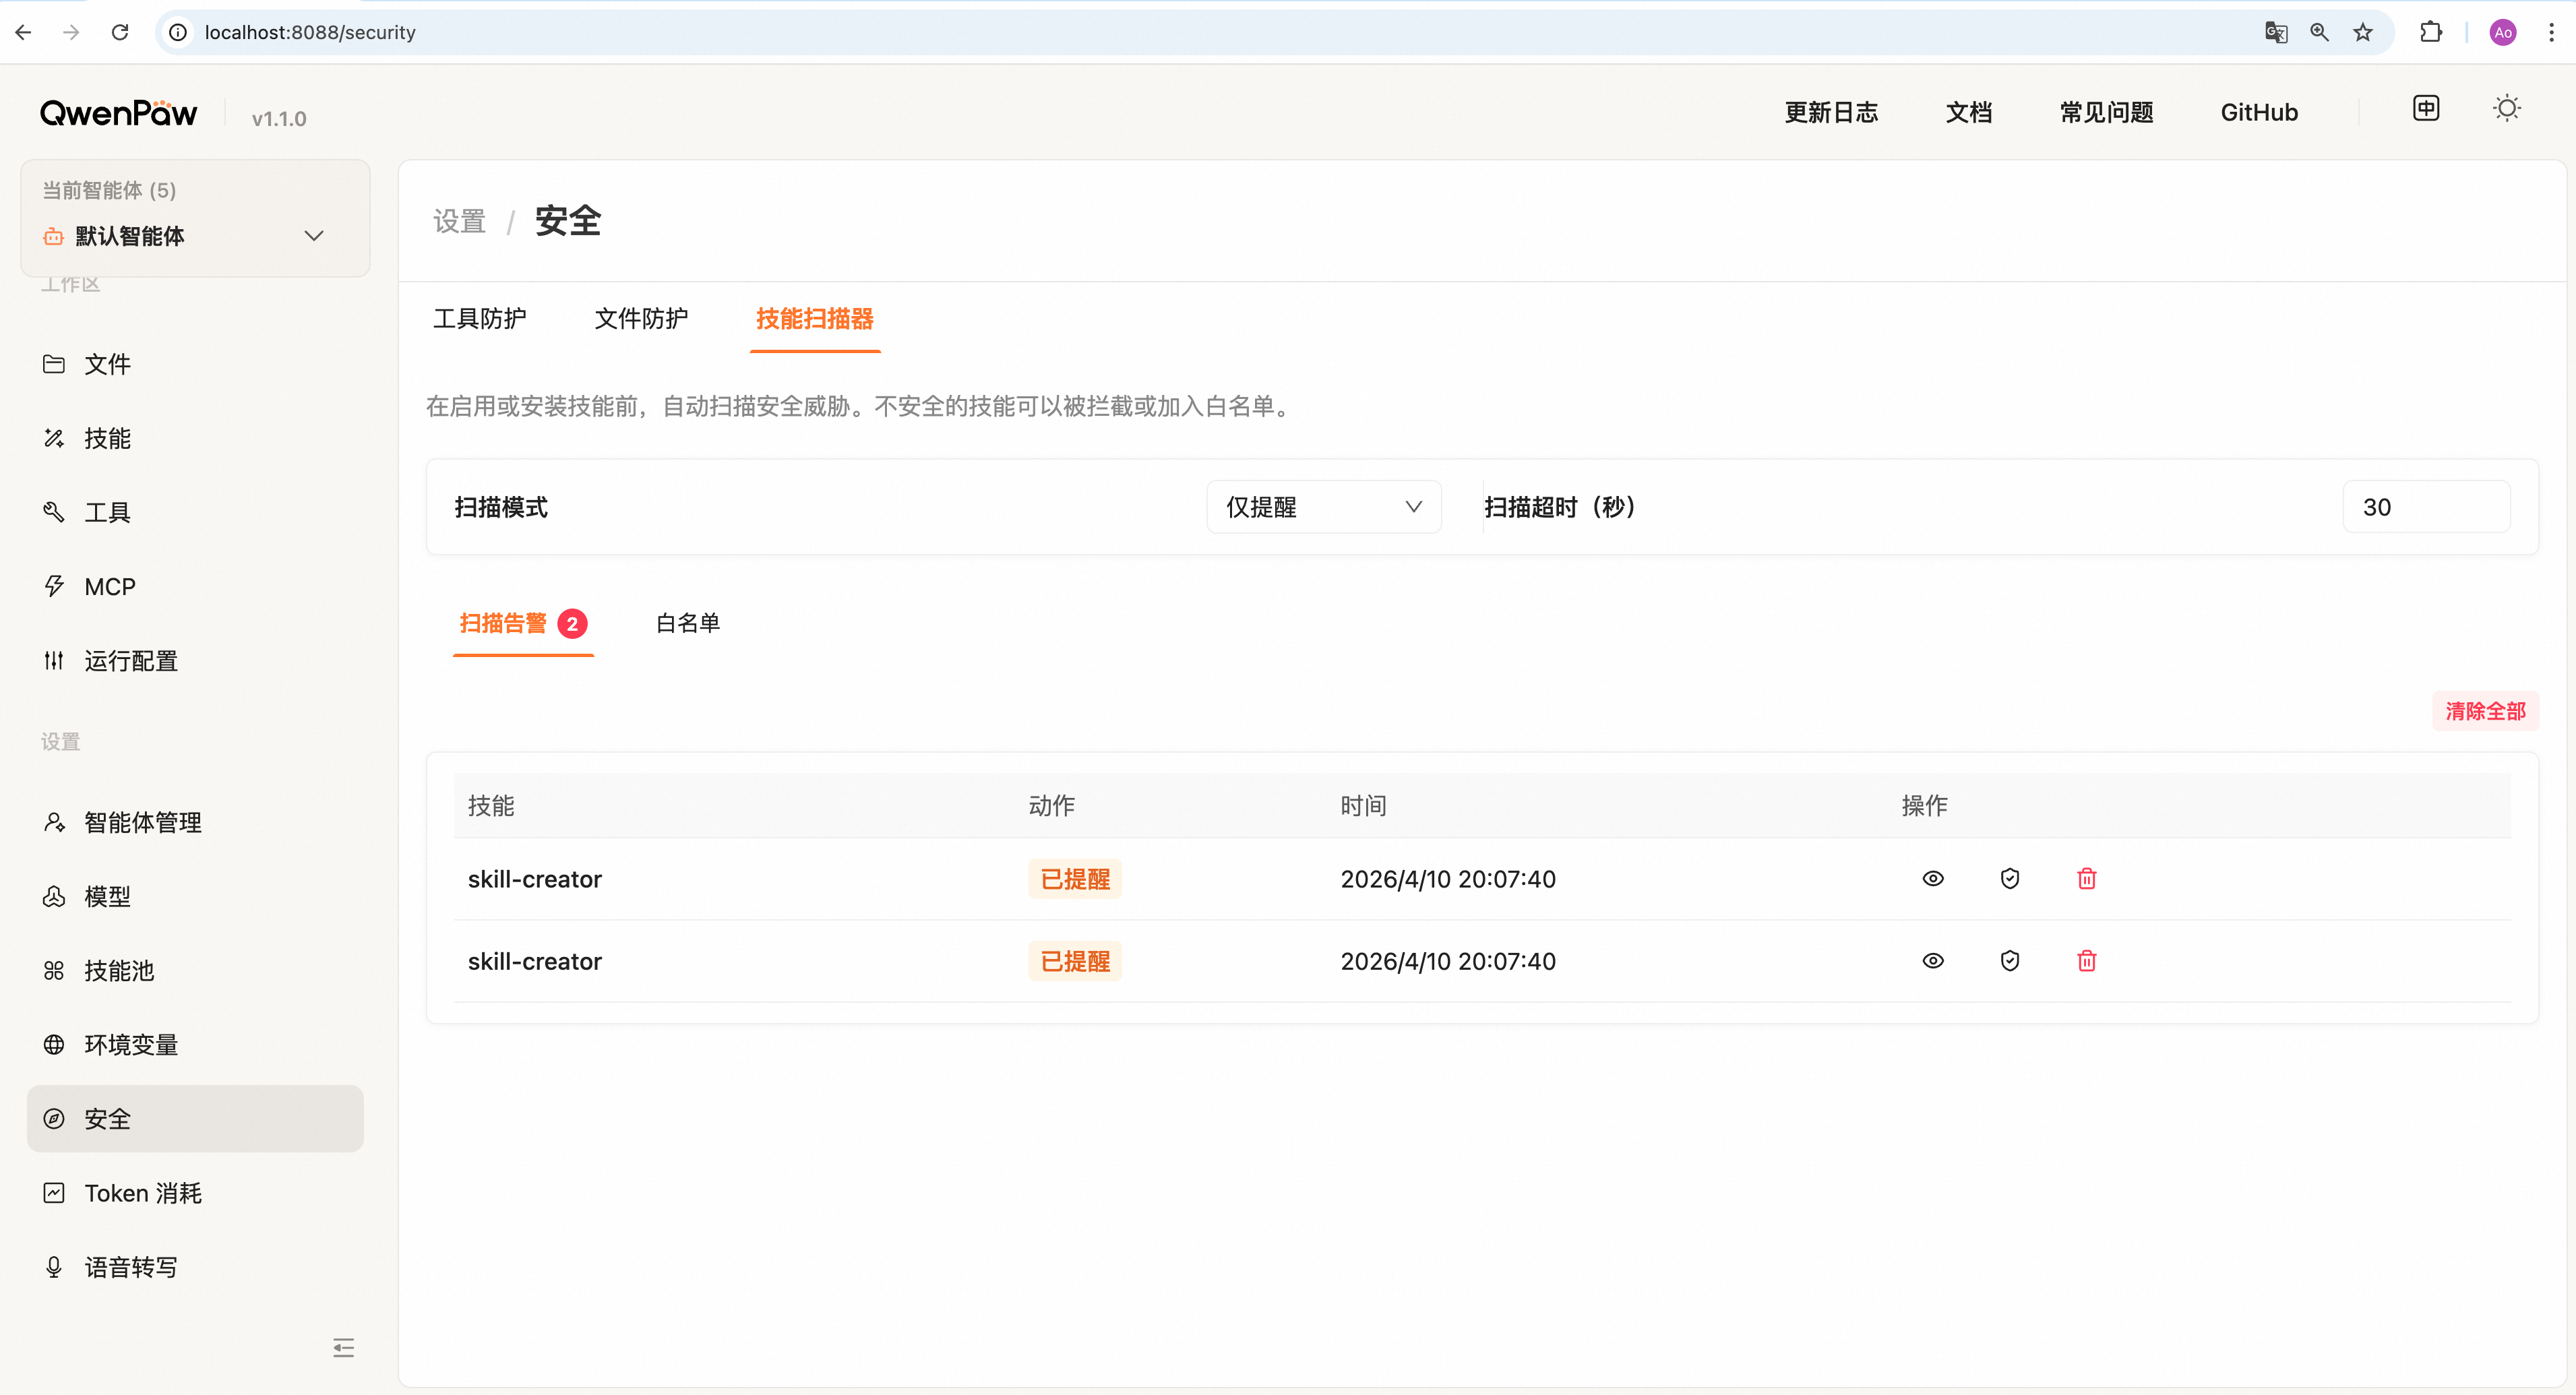Delete the second skill-creator alert
The height and width of the screenshot is (1395, 2576).
tap(2087, 960)
